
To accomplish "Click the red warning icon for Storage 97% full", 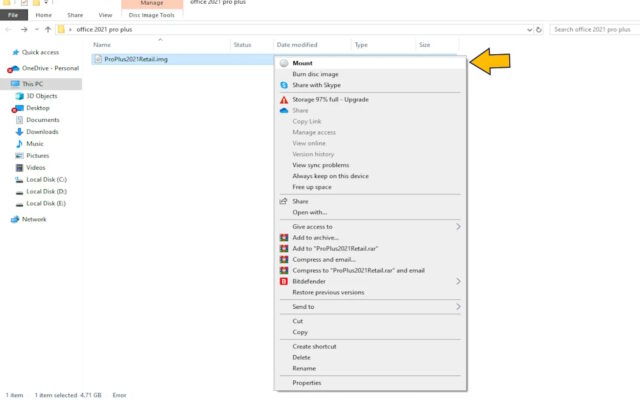I will pyautogui.click(x=284, y=99).
